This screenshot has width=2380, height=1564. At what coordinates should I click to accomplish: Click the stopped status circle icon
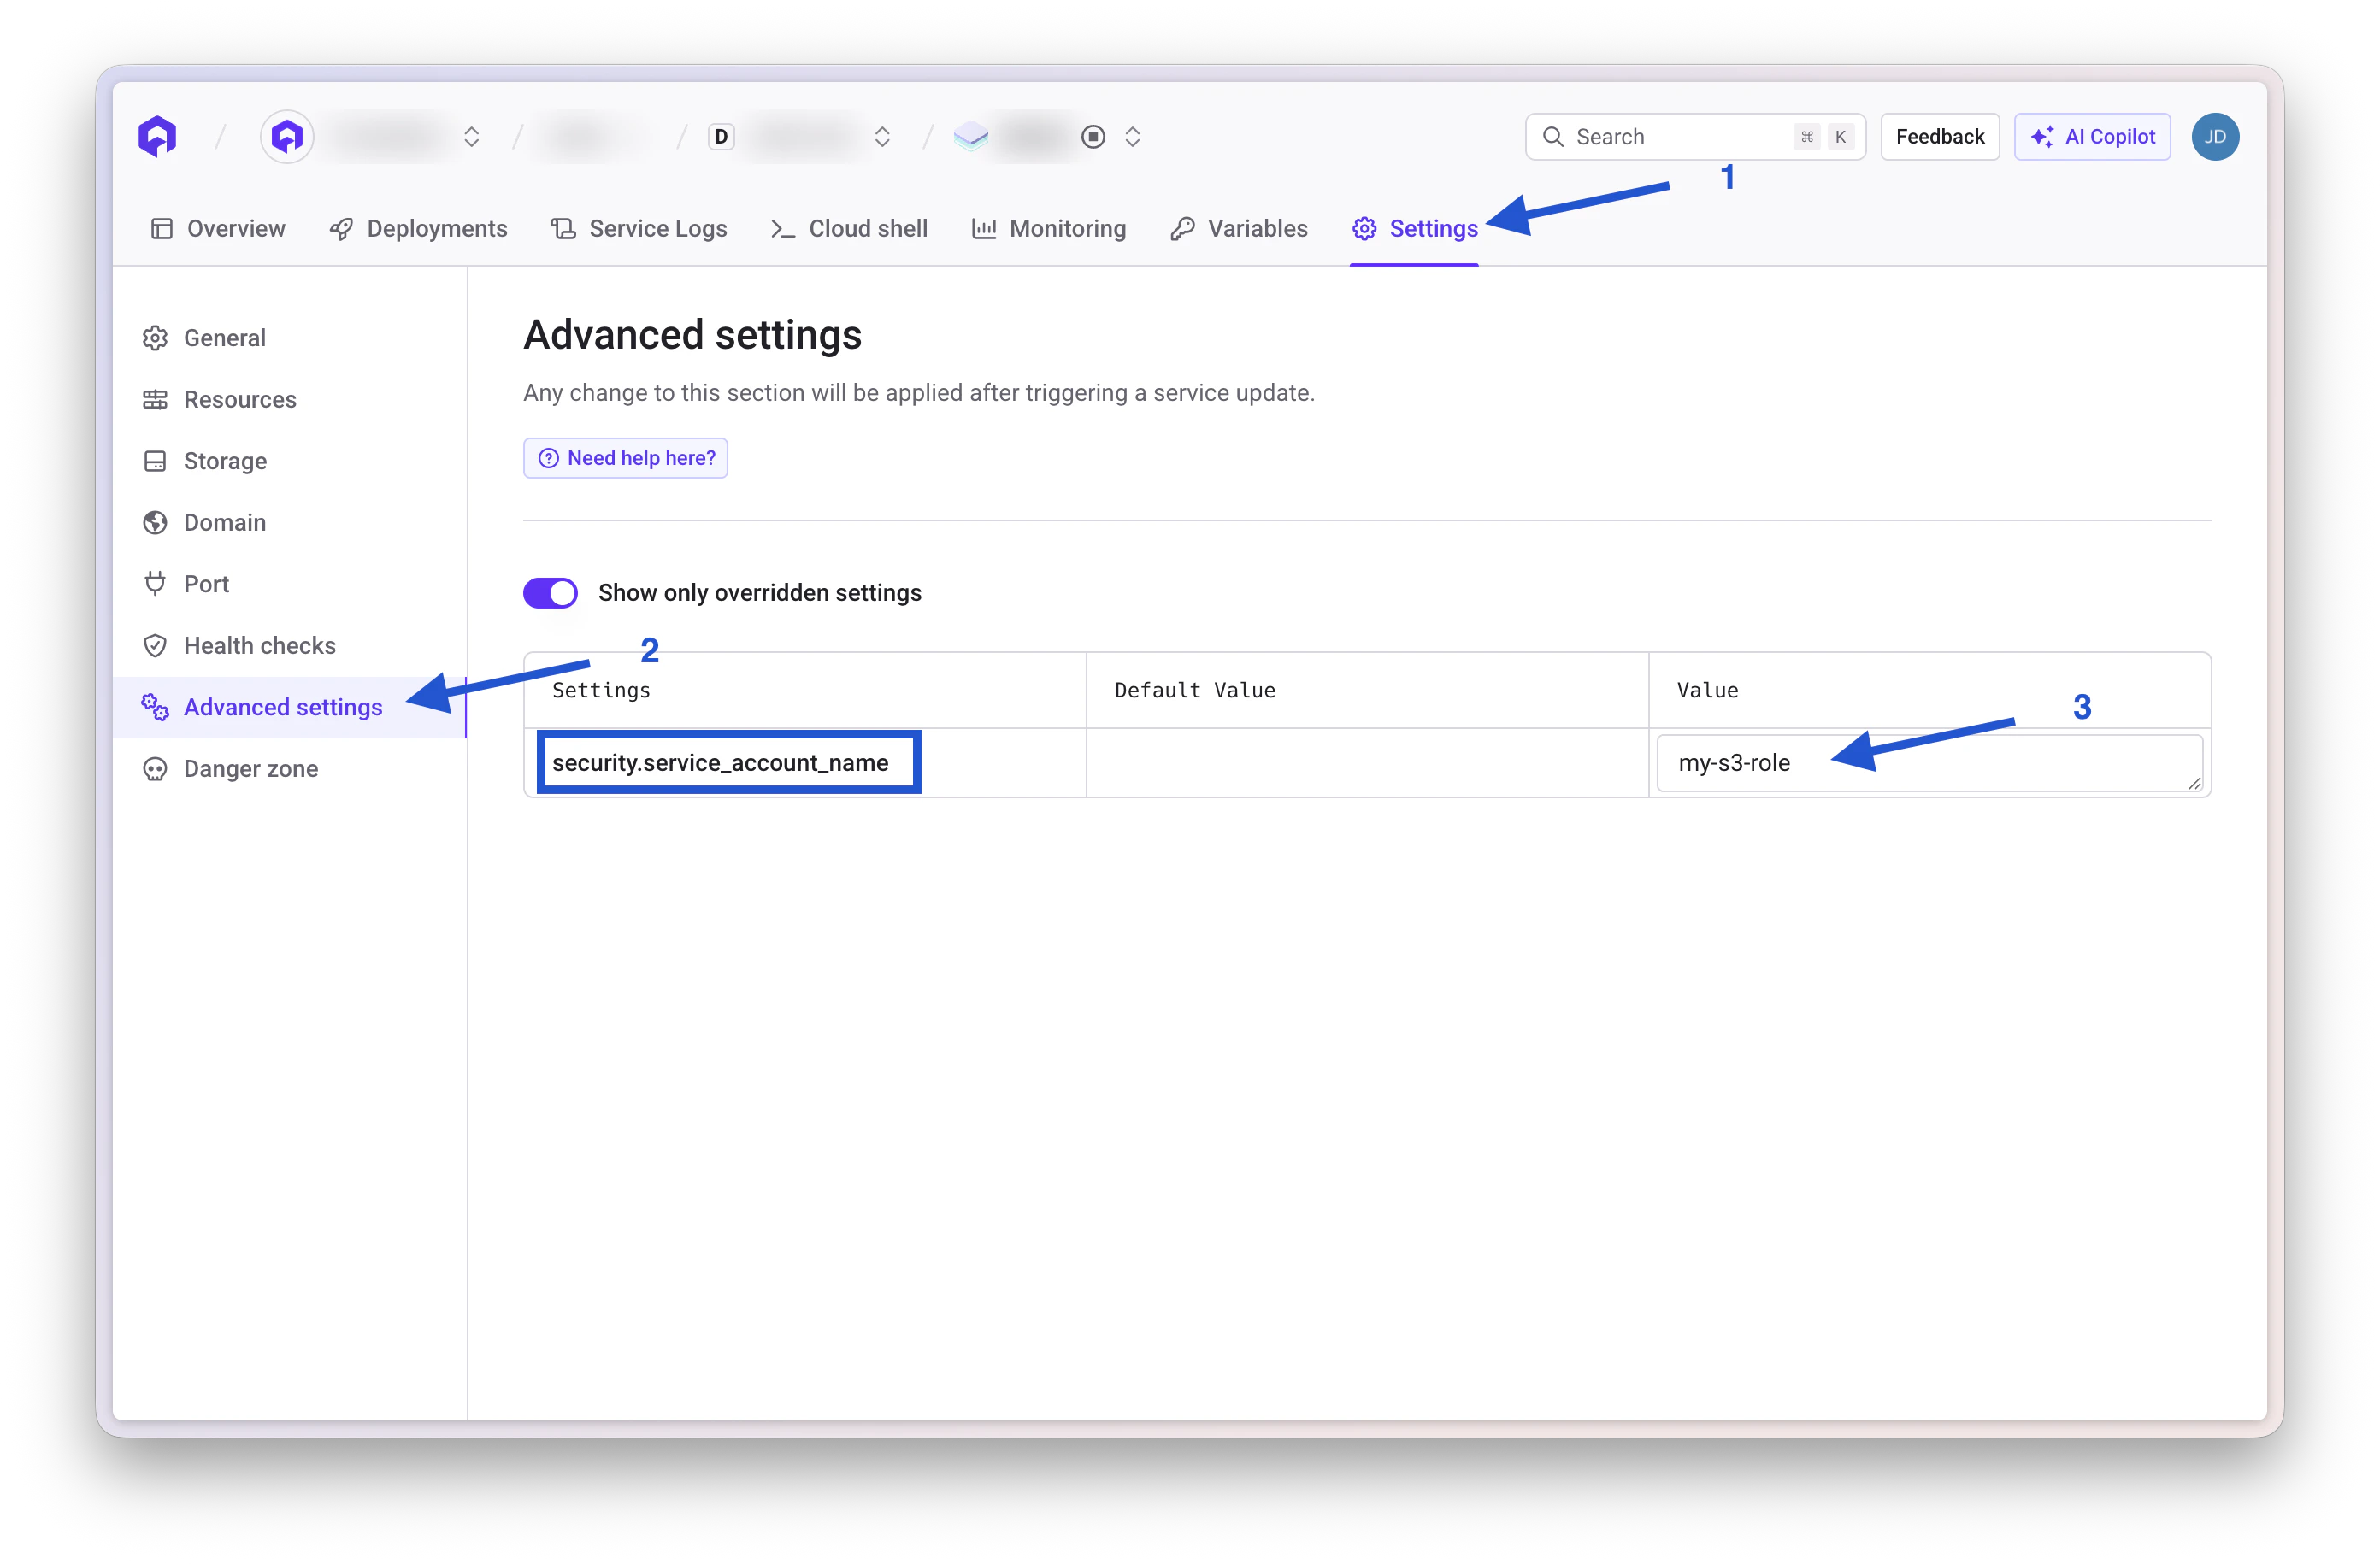coord(1093,136)
